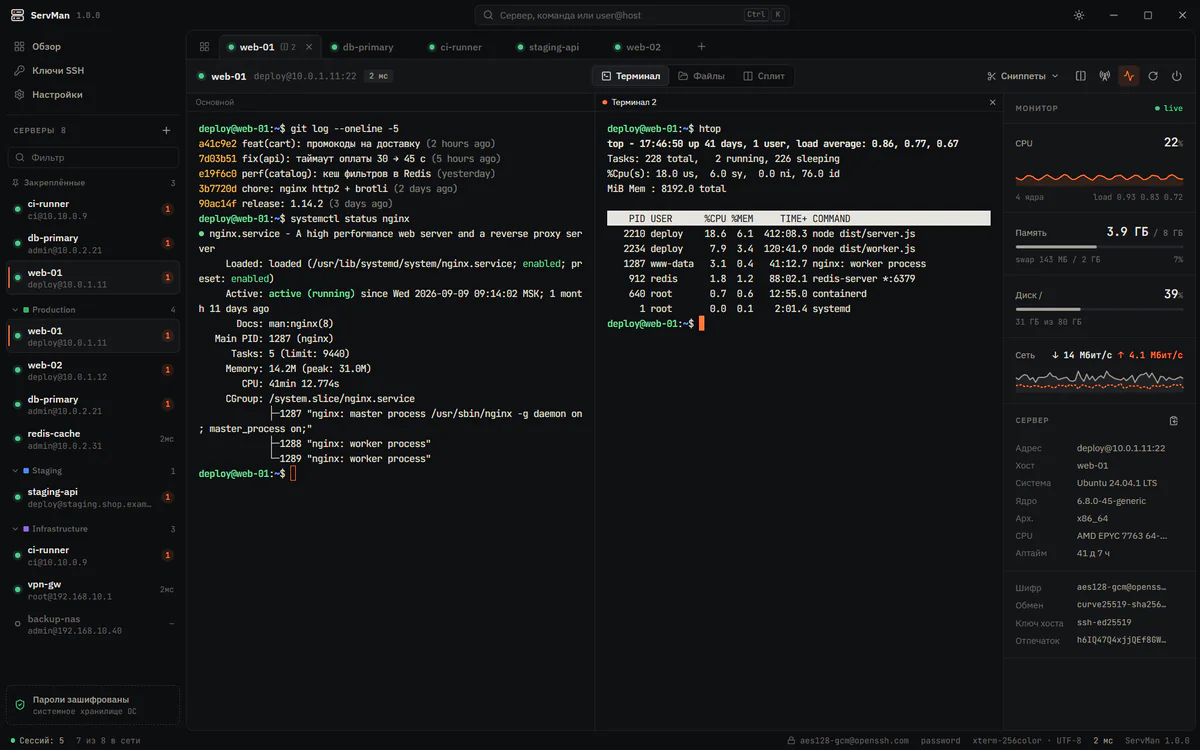
Task: Add a new server with plus icon
Action: 166,131
